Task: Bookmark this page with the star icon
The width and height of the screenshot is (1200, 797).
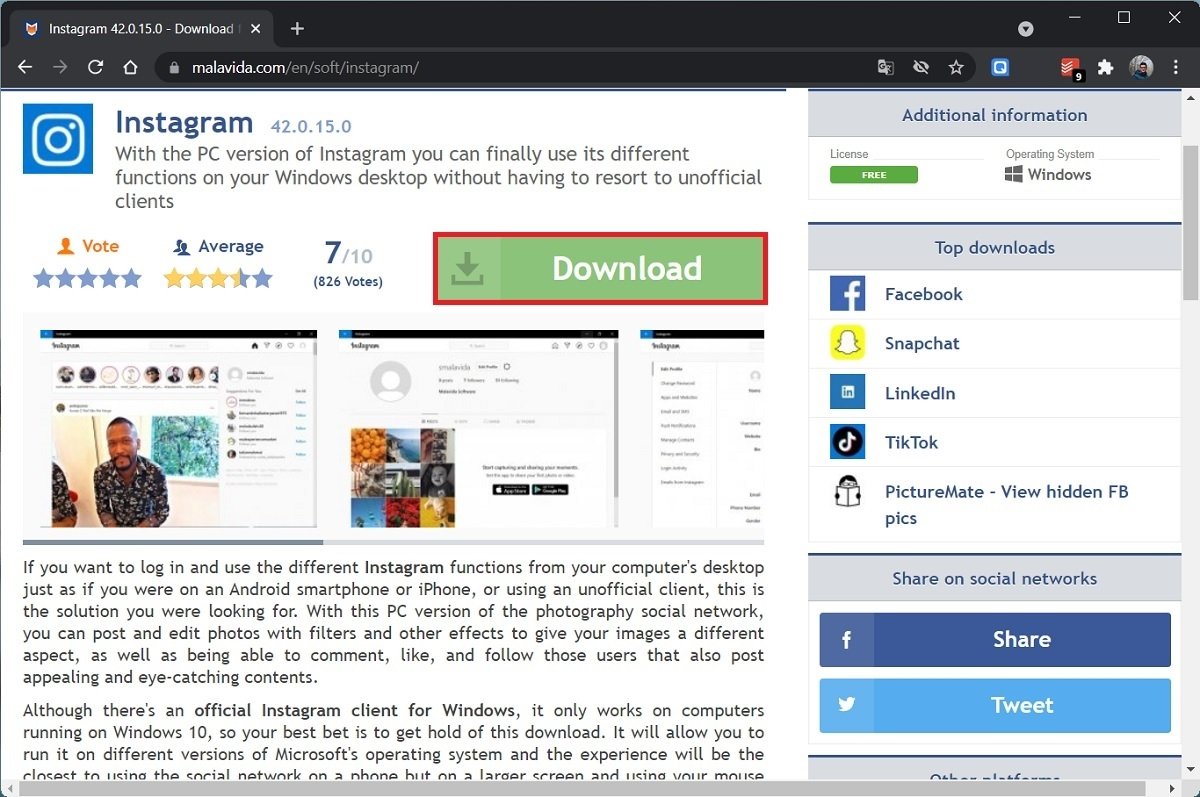Action: click(x=956, y=68)
